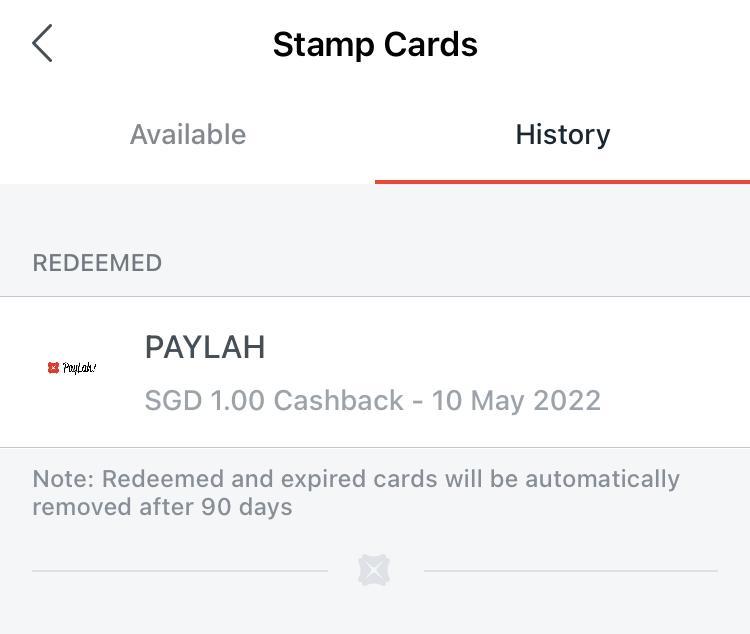Screen dimensions: 750x634
Task: Click the PayLah! logo thumbnail
Action: 72,367
